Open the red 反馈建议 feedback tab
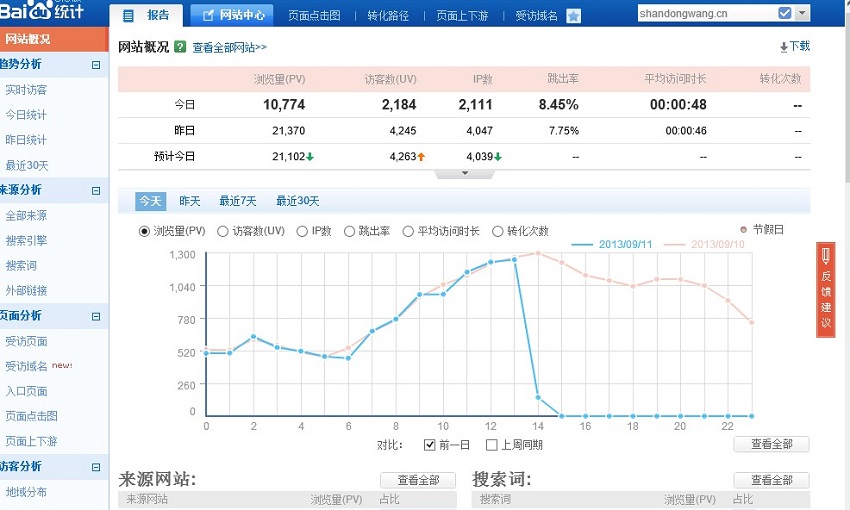Screen dimensions: 850x510 click(826, 290)
